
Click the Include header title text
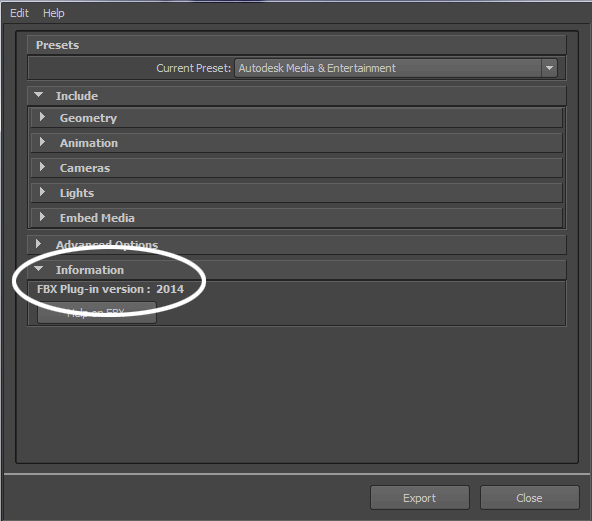click(x=77, y=96)
